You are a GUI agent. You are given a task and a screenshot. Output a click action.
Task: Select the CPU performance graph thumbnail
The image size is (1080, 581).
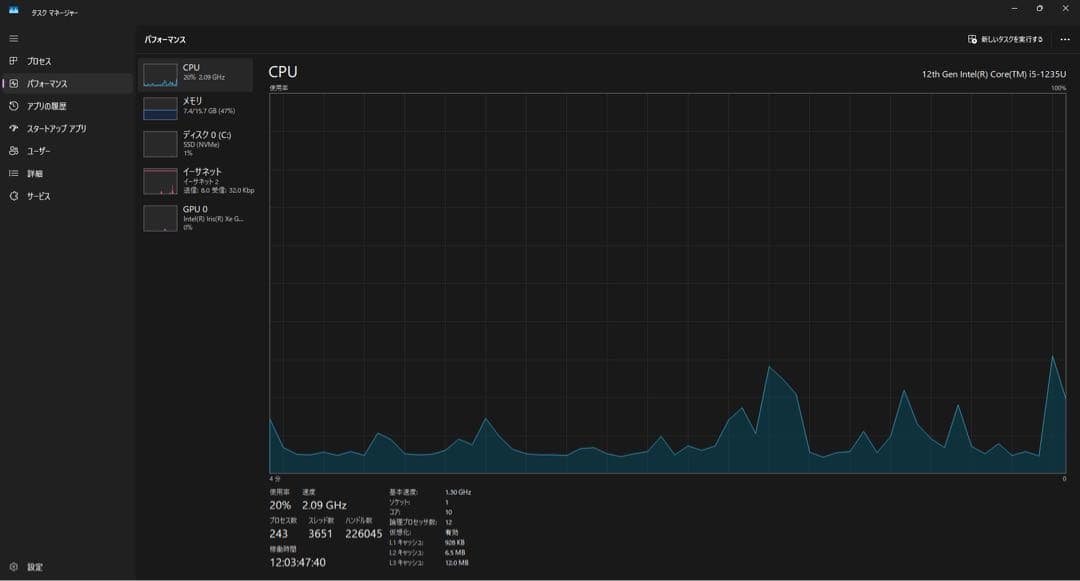(160, 76)
